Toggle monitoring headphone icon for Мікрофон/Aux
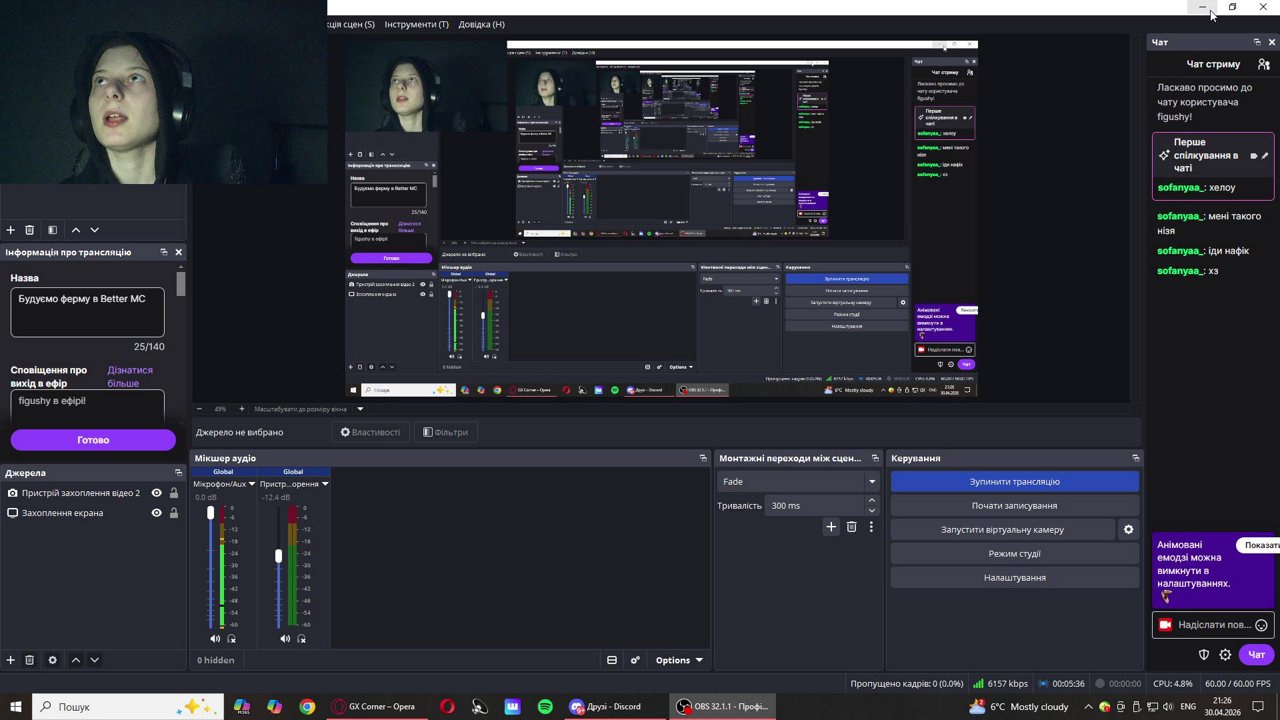The image size is (1280, 720). click(232, 638)
